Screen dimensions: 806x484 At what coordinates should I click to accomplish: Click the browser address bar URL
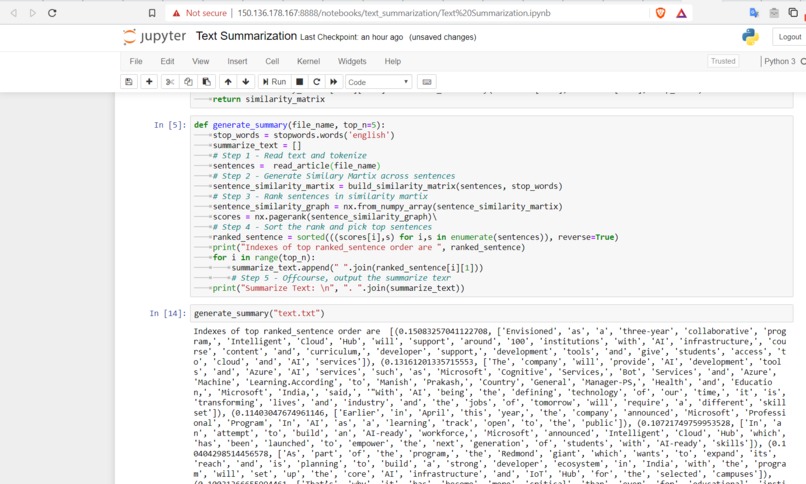[394, 13]
